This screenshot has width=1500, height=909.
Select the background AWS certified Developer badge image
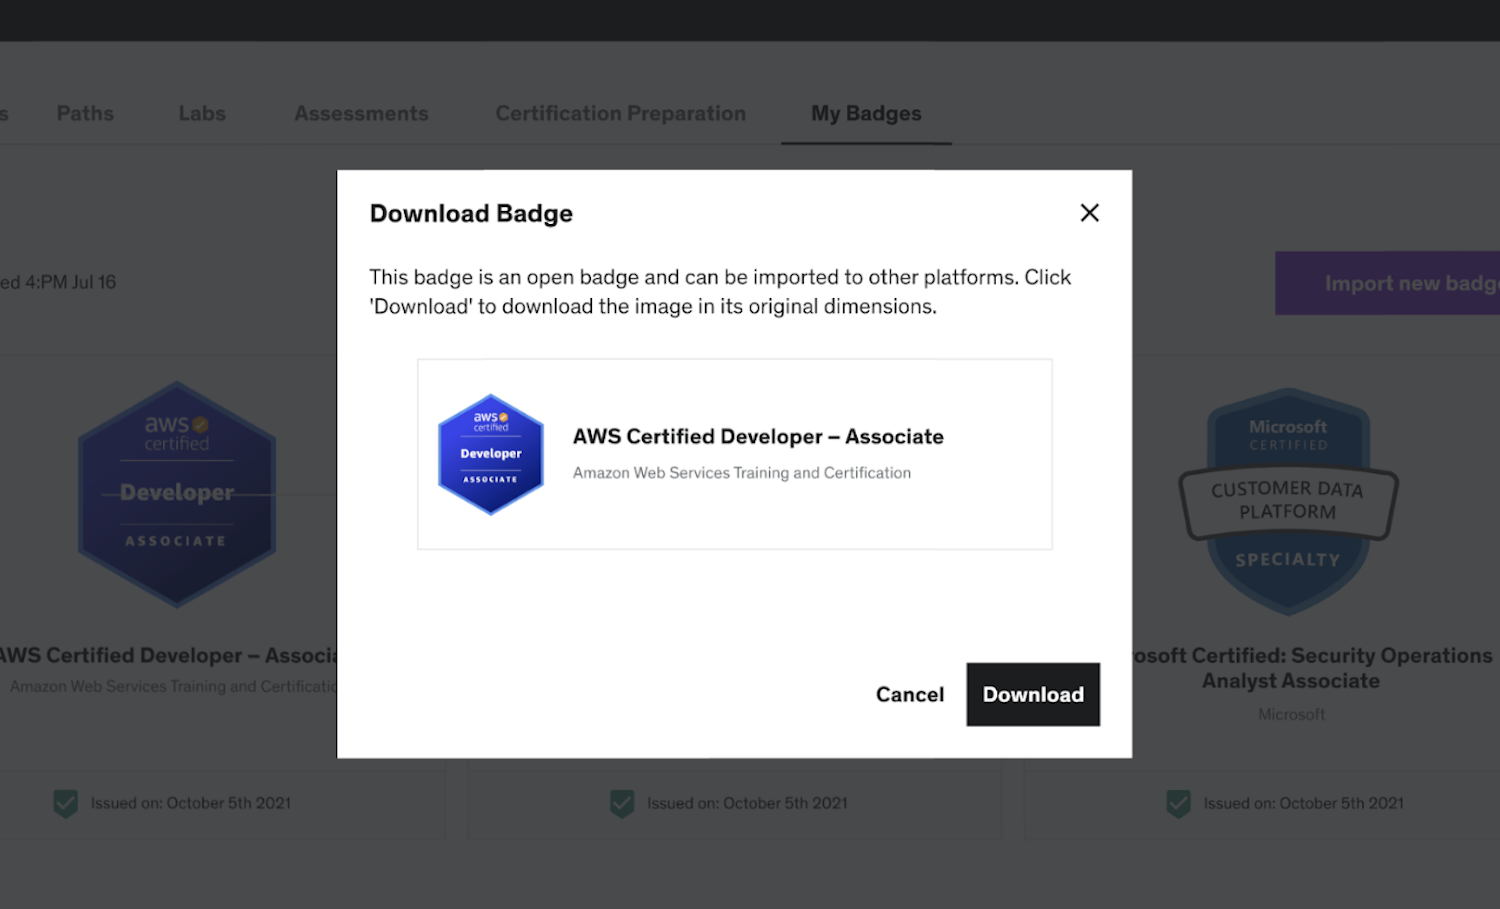(x=177, y=494)
